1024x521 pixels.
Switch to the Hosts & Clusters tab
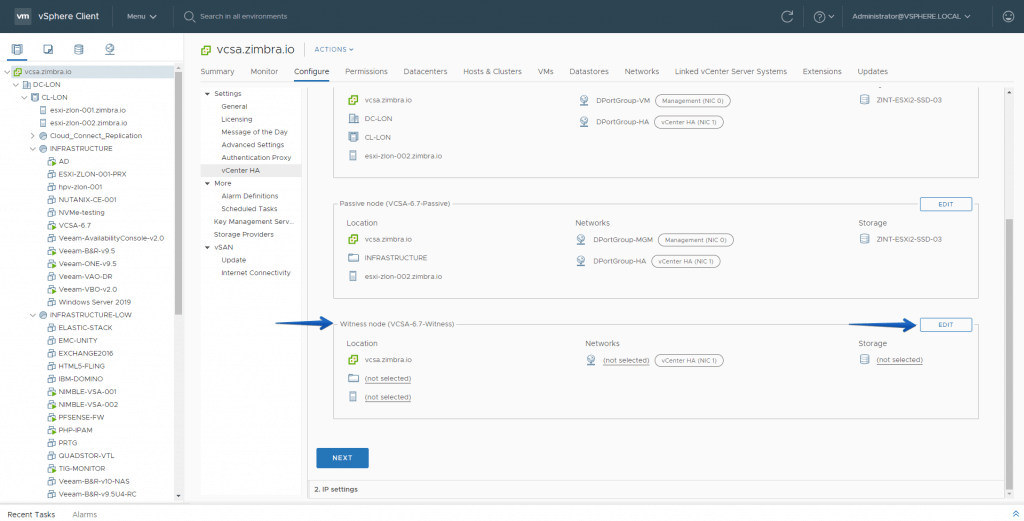pyautogui.click(x=492, y=71)
